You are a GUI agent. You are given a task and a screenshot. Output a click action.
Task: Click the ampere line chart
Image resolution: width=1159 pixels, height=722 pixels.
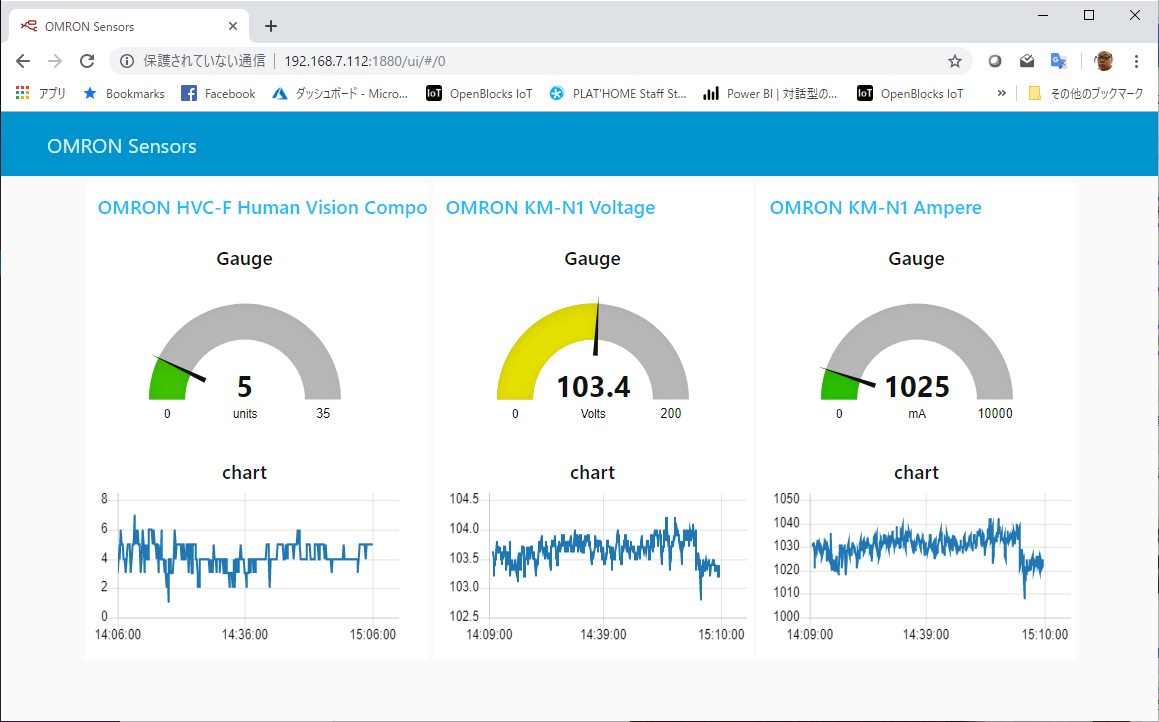coord(921,565)
